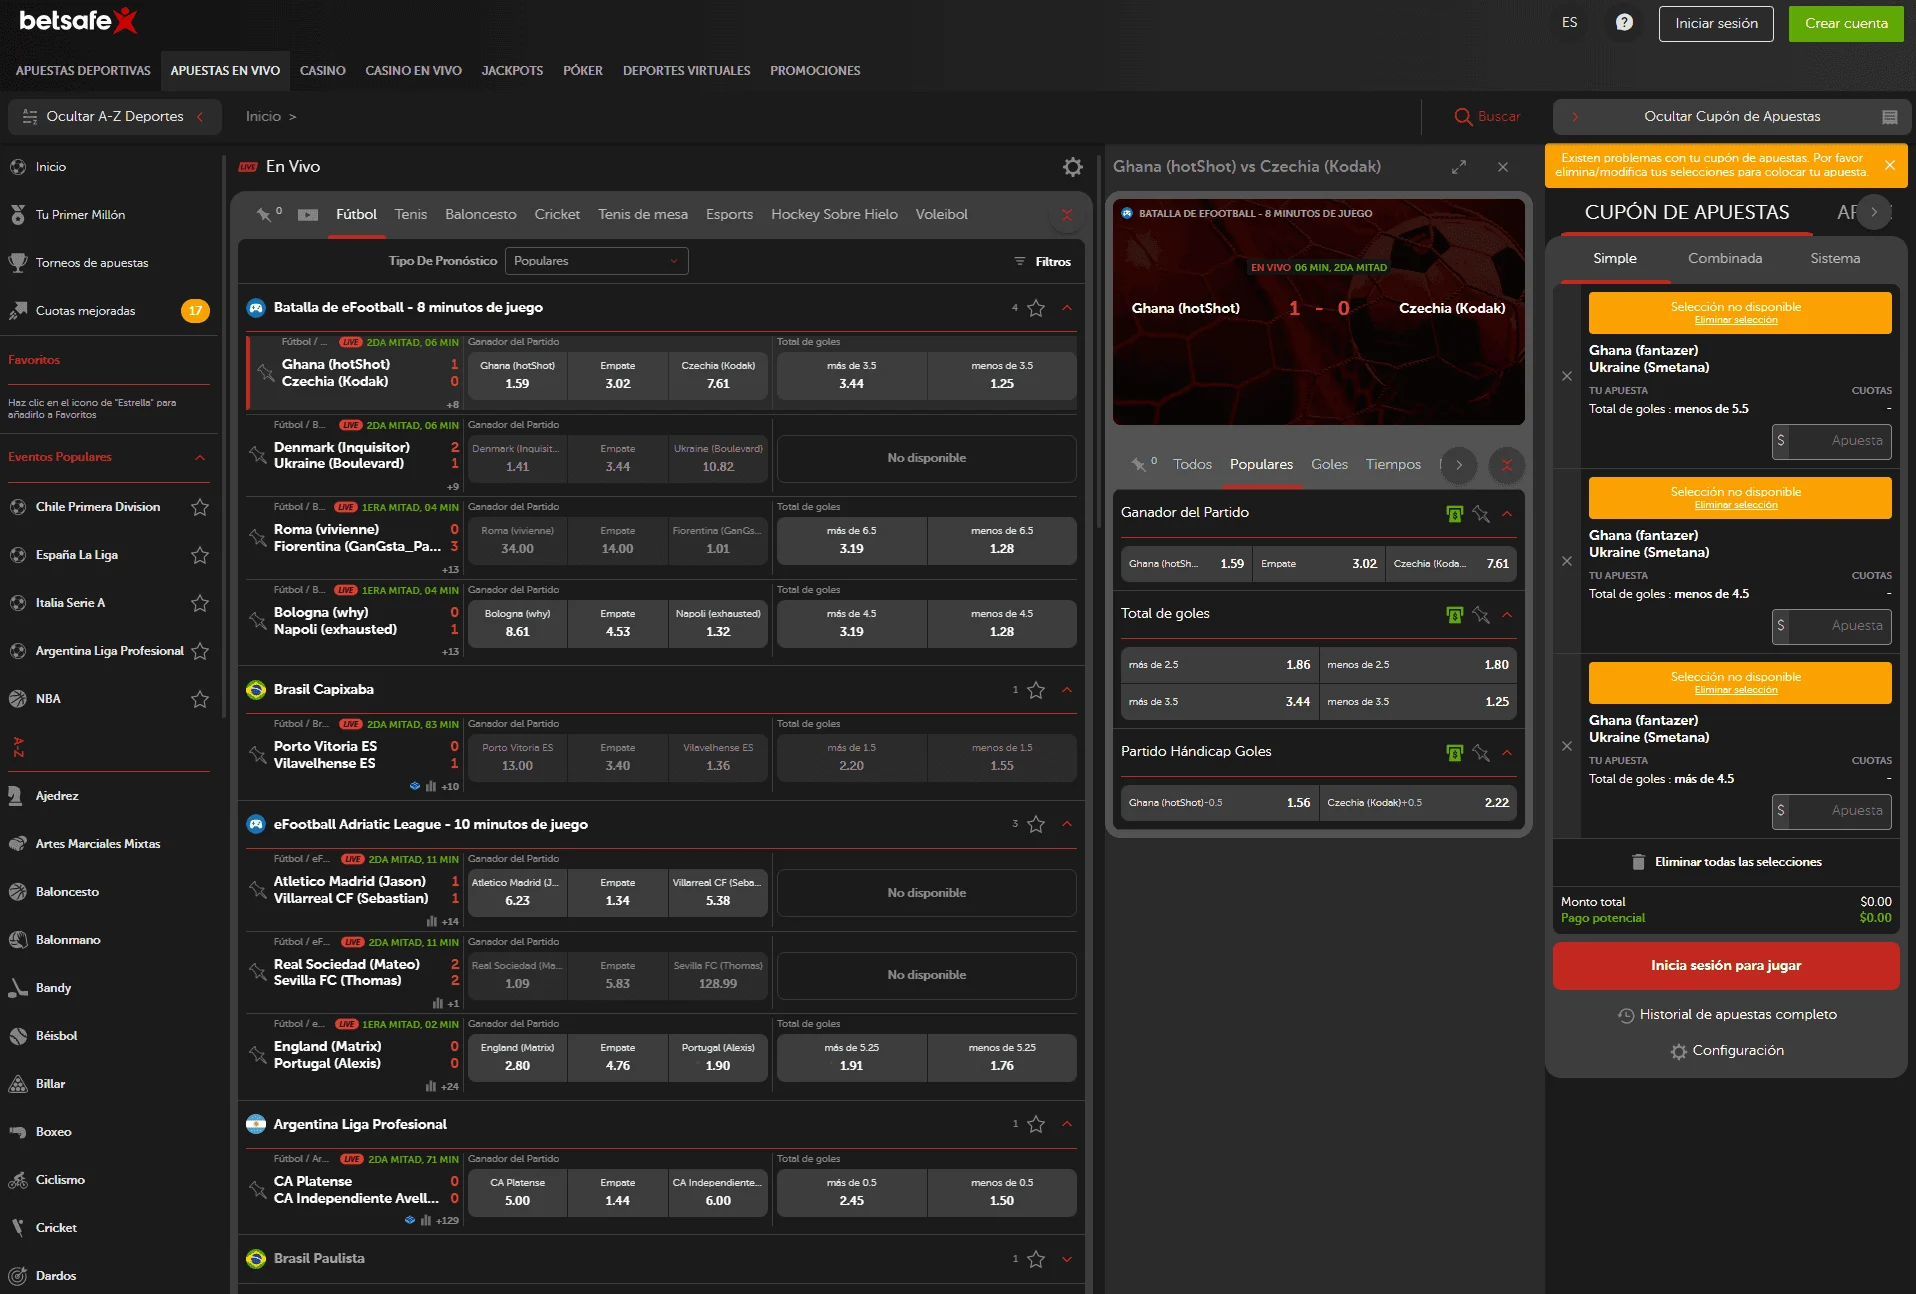Star the Argentina Liga Profesional league header

point(1036,1125)
